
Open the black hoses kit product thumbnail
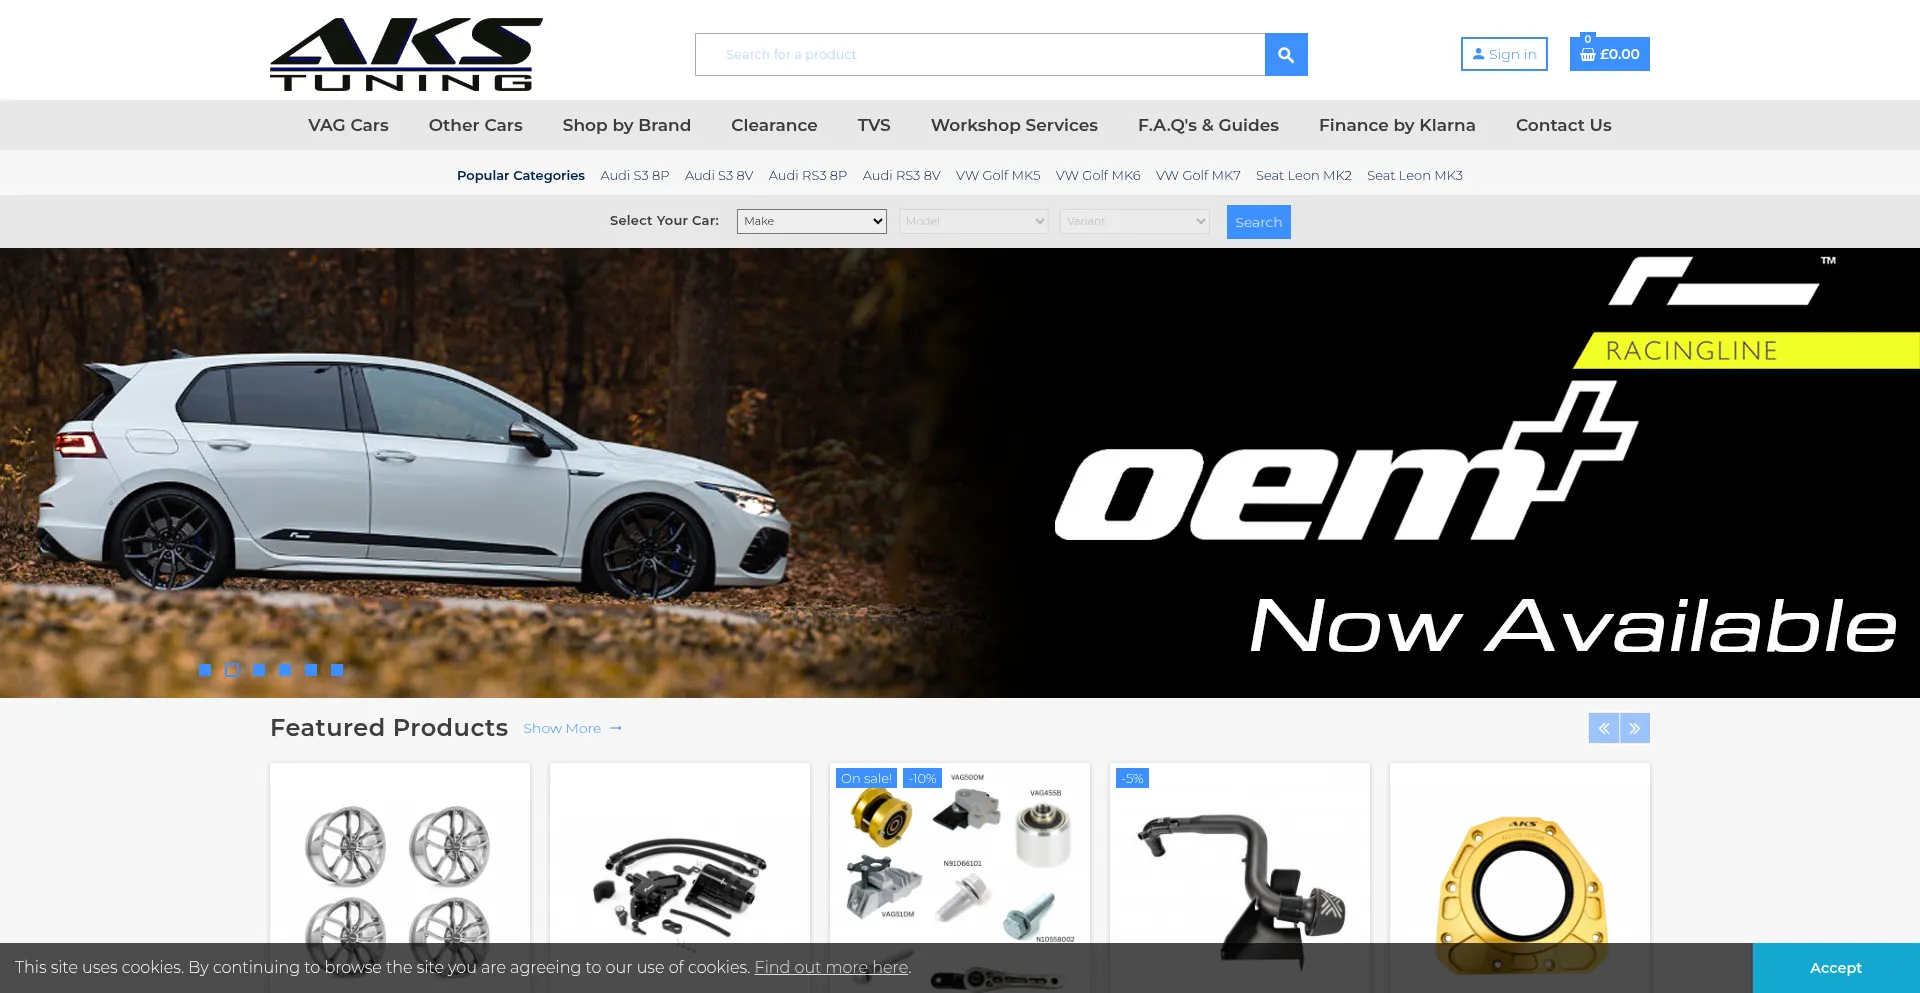click(x=680, y=878)
